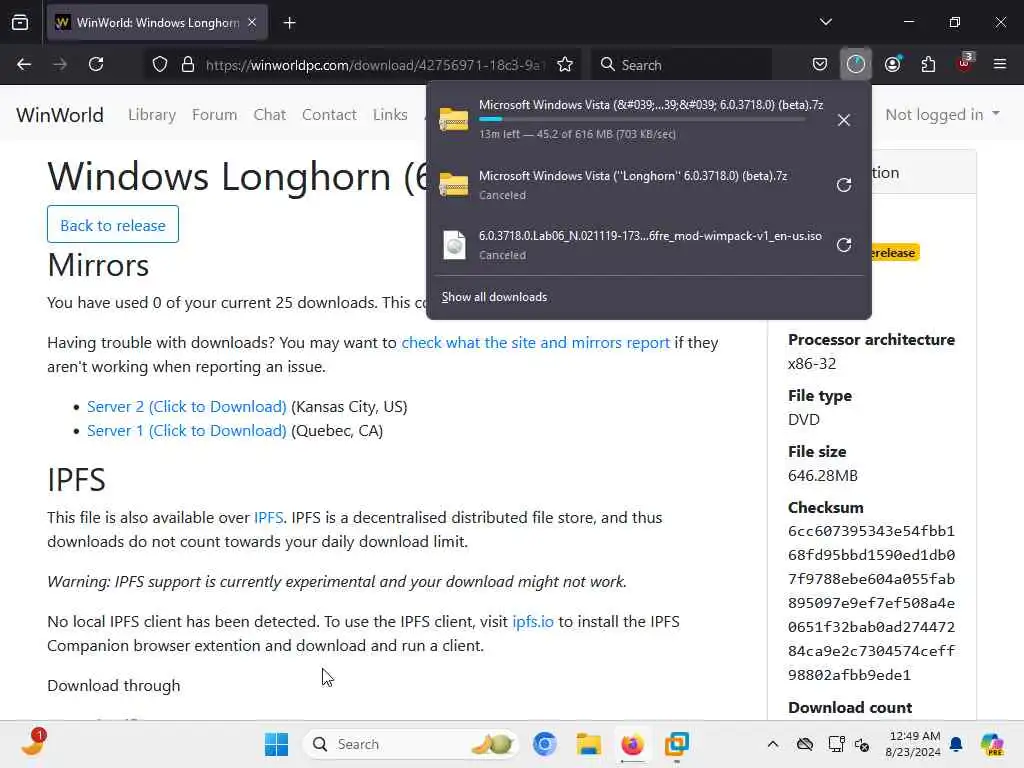The width and height of the screenshot is (1024, 768).
Task: Open the Contact nav item
Action: pos(329,115)
